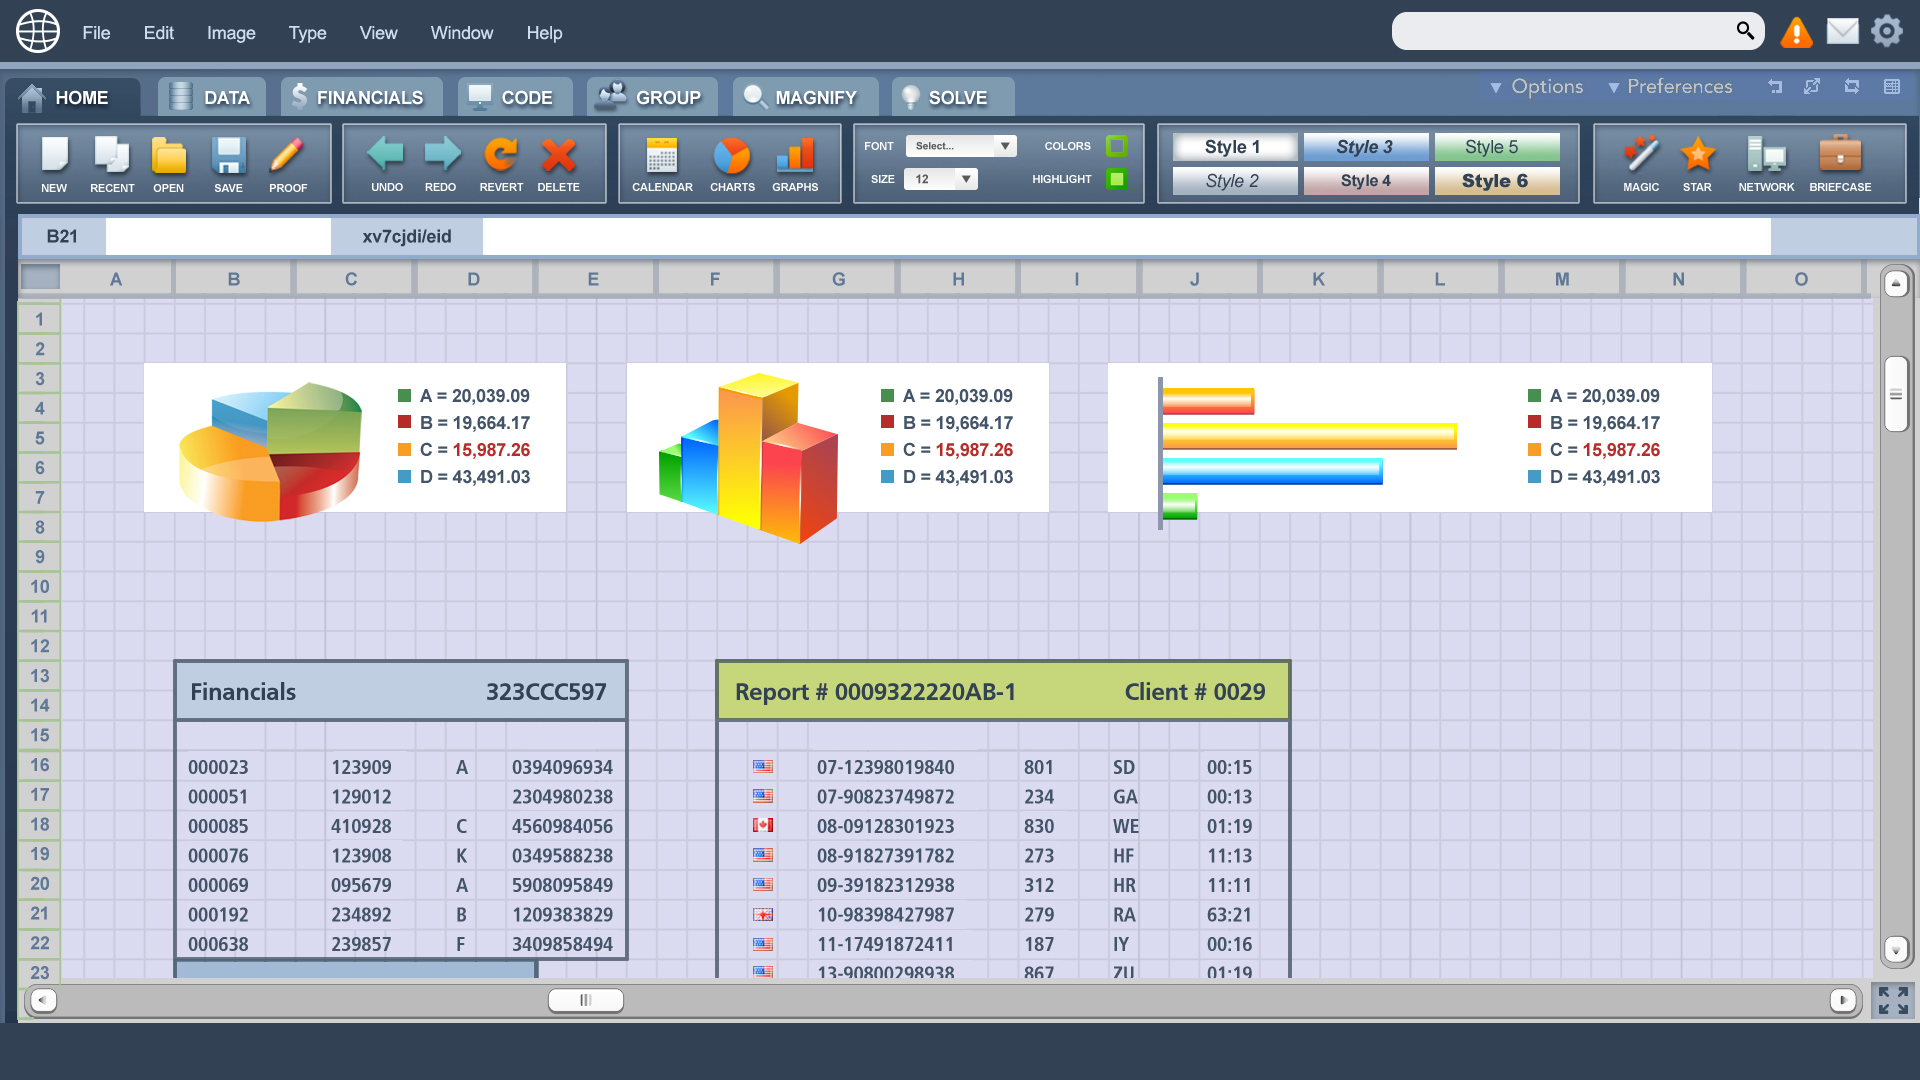1920x1080 pixels.
Task: Apply Style 6 preset
Action: coord(1496,181)
